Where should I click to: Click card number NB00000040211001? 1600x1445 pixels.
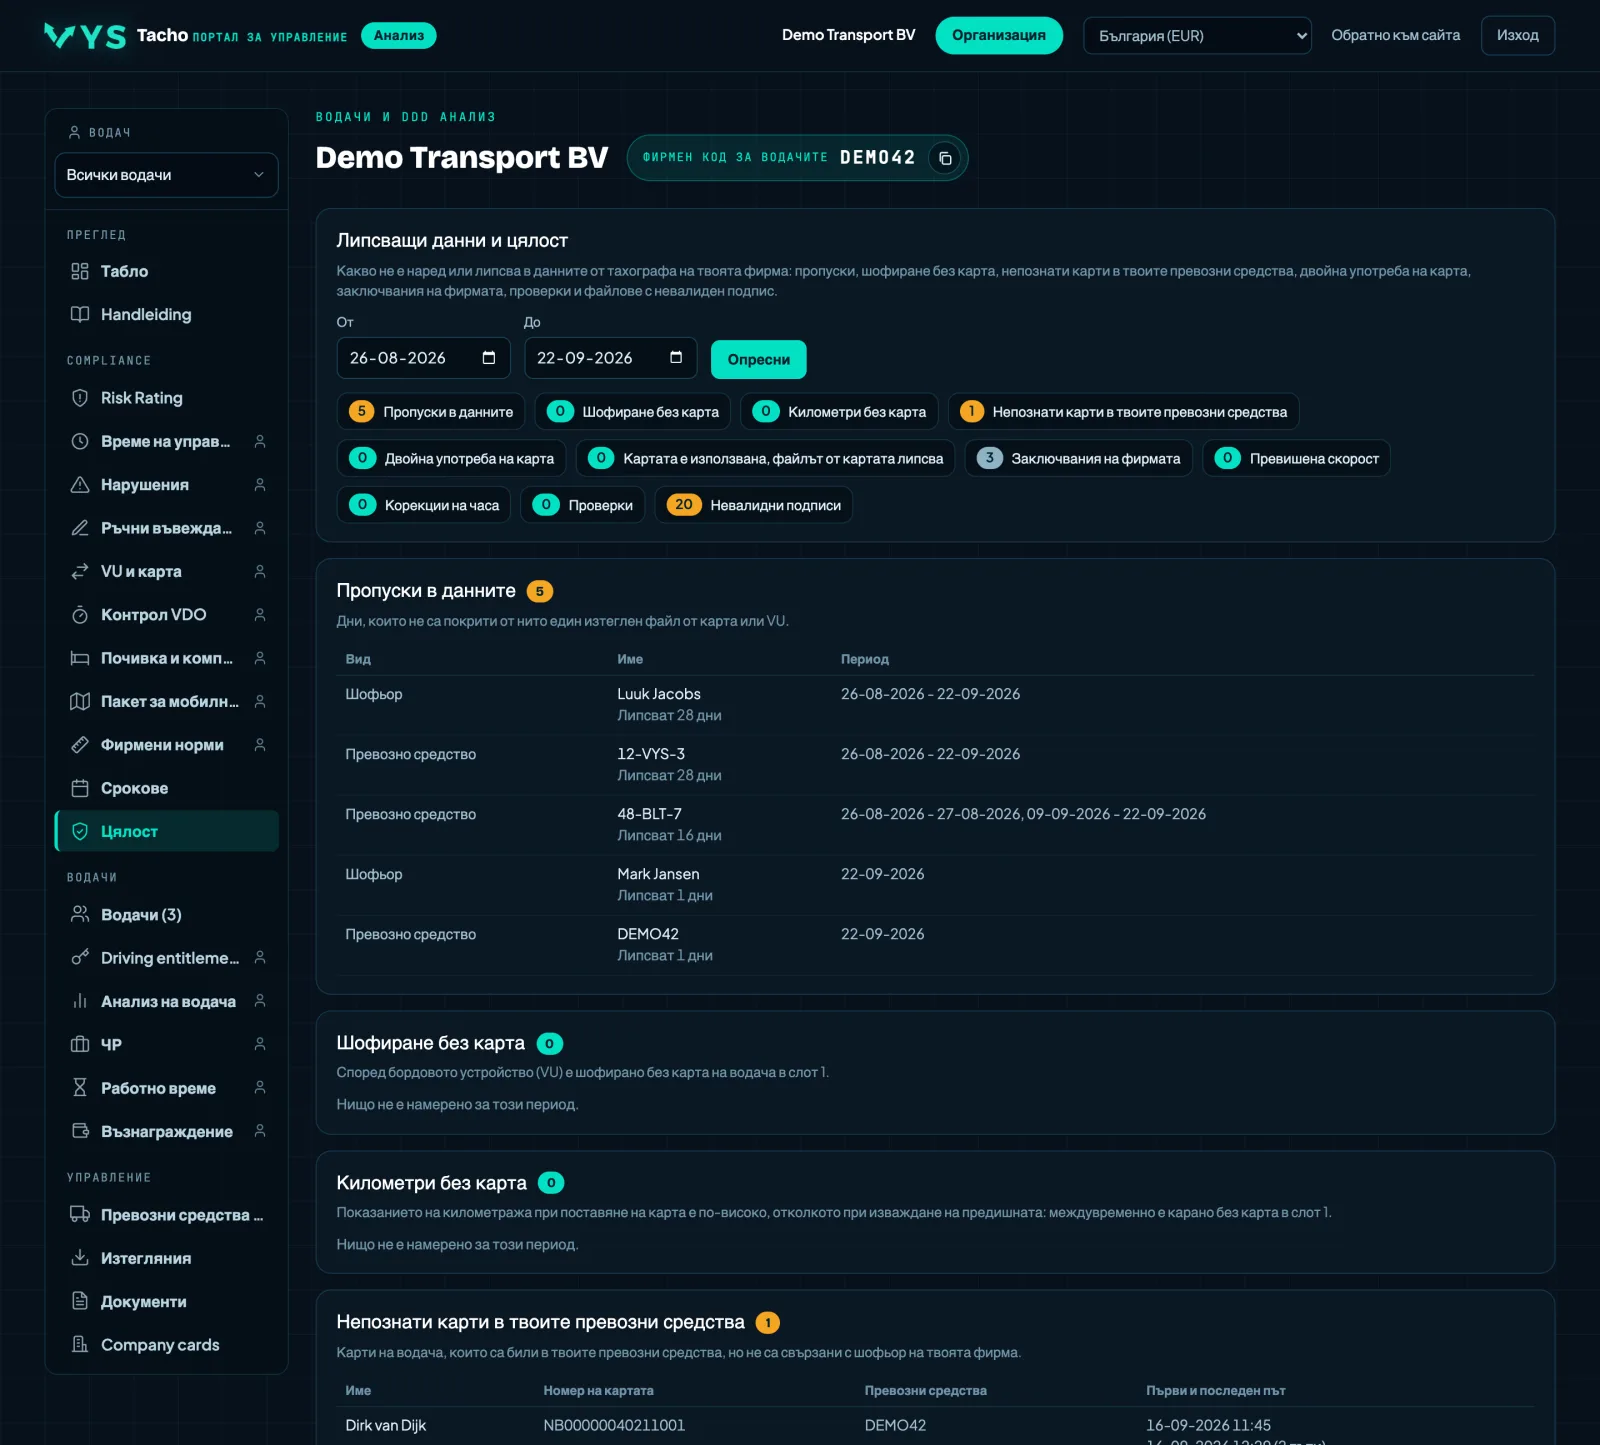(x=614, y=1425)
